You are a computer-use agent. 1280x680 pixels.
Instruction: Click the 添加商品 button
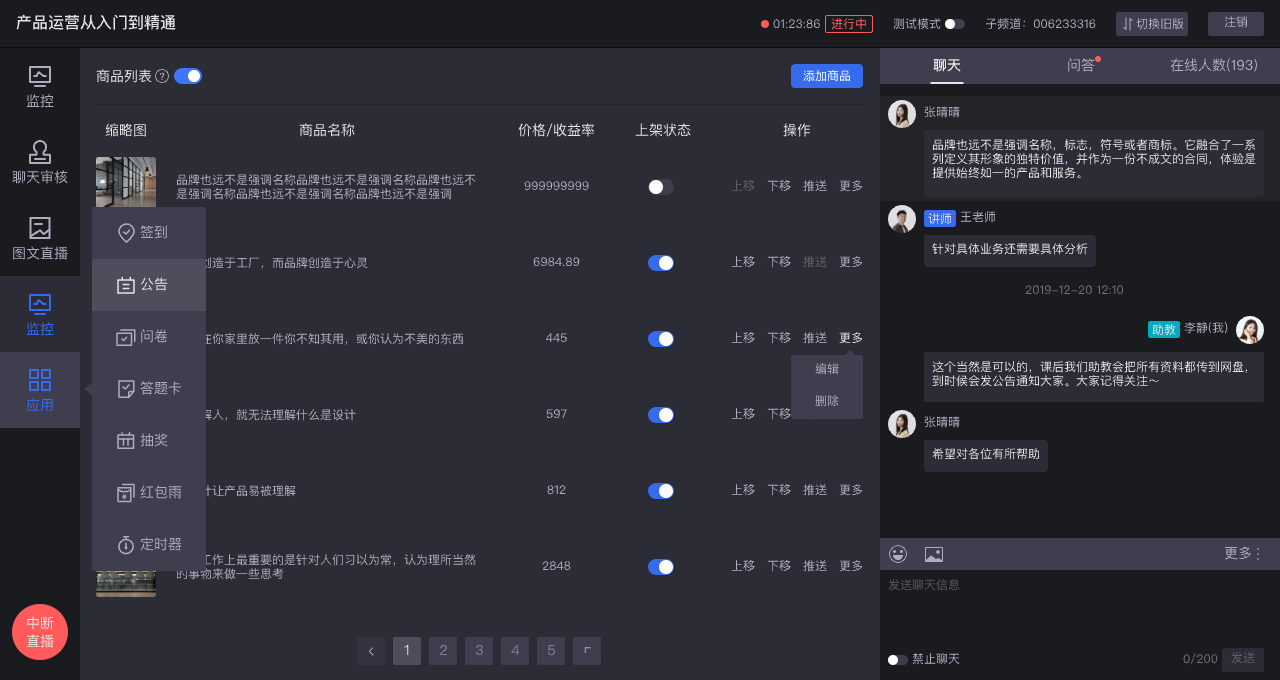click(x=827, y=76)
